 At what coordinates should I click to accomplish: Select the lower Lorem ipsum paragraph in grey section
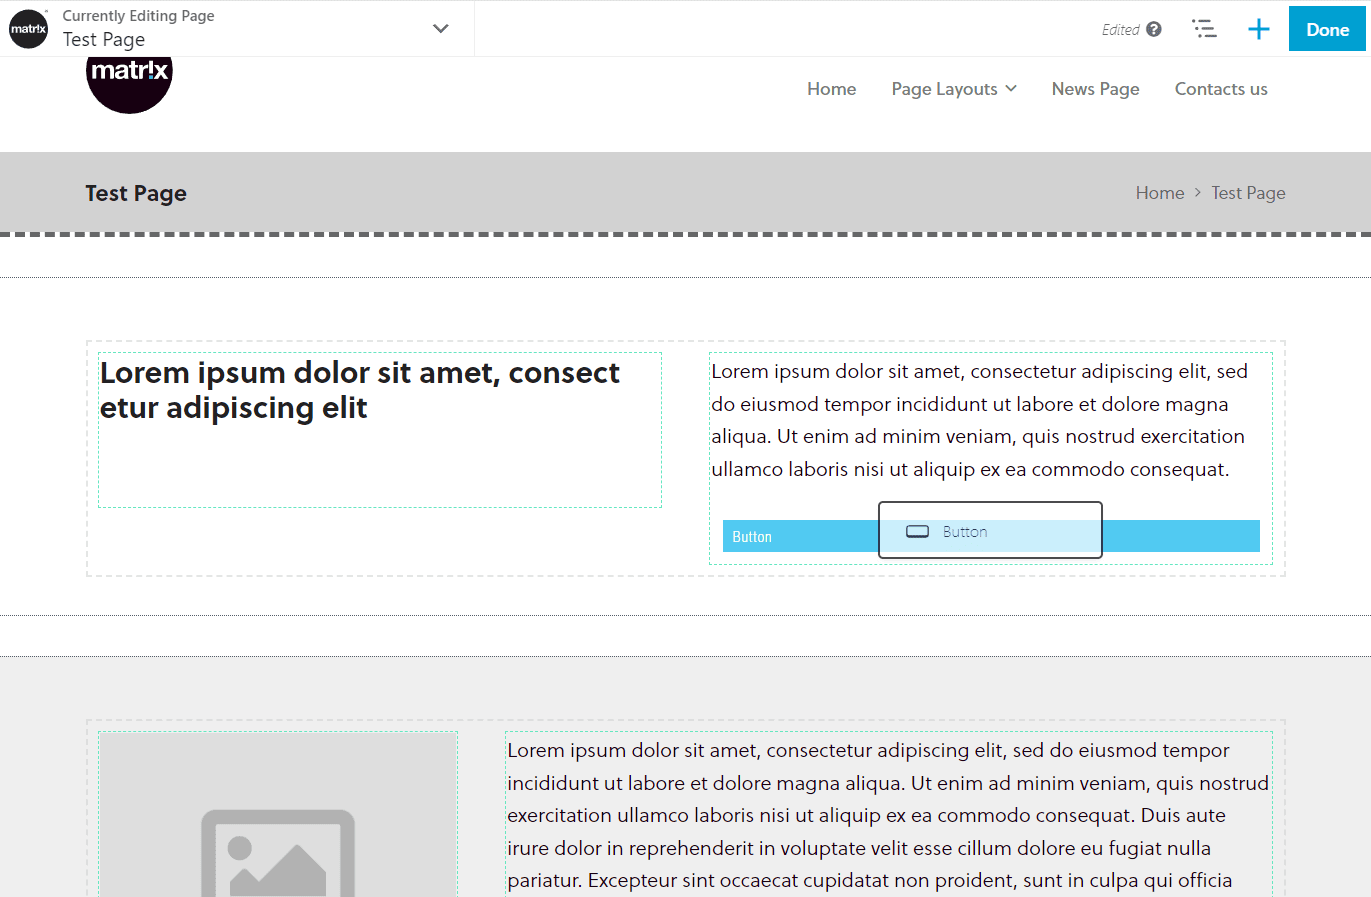click(889, 815)
